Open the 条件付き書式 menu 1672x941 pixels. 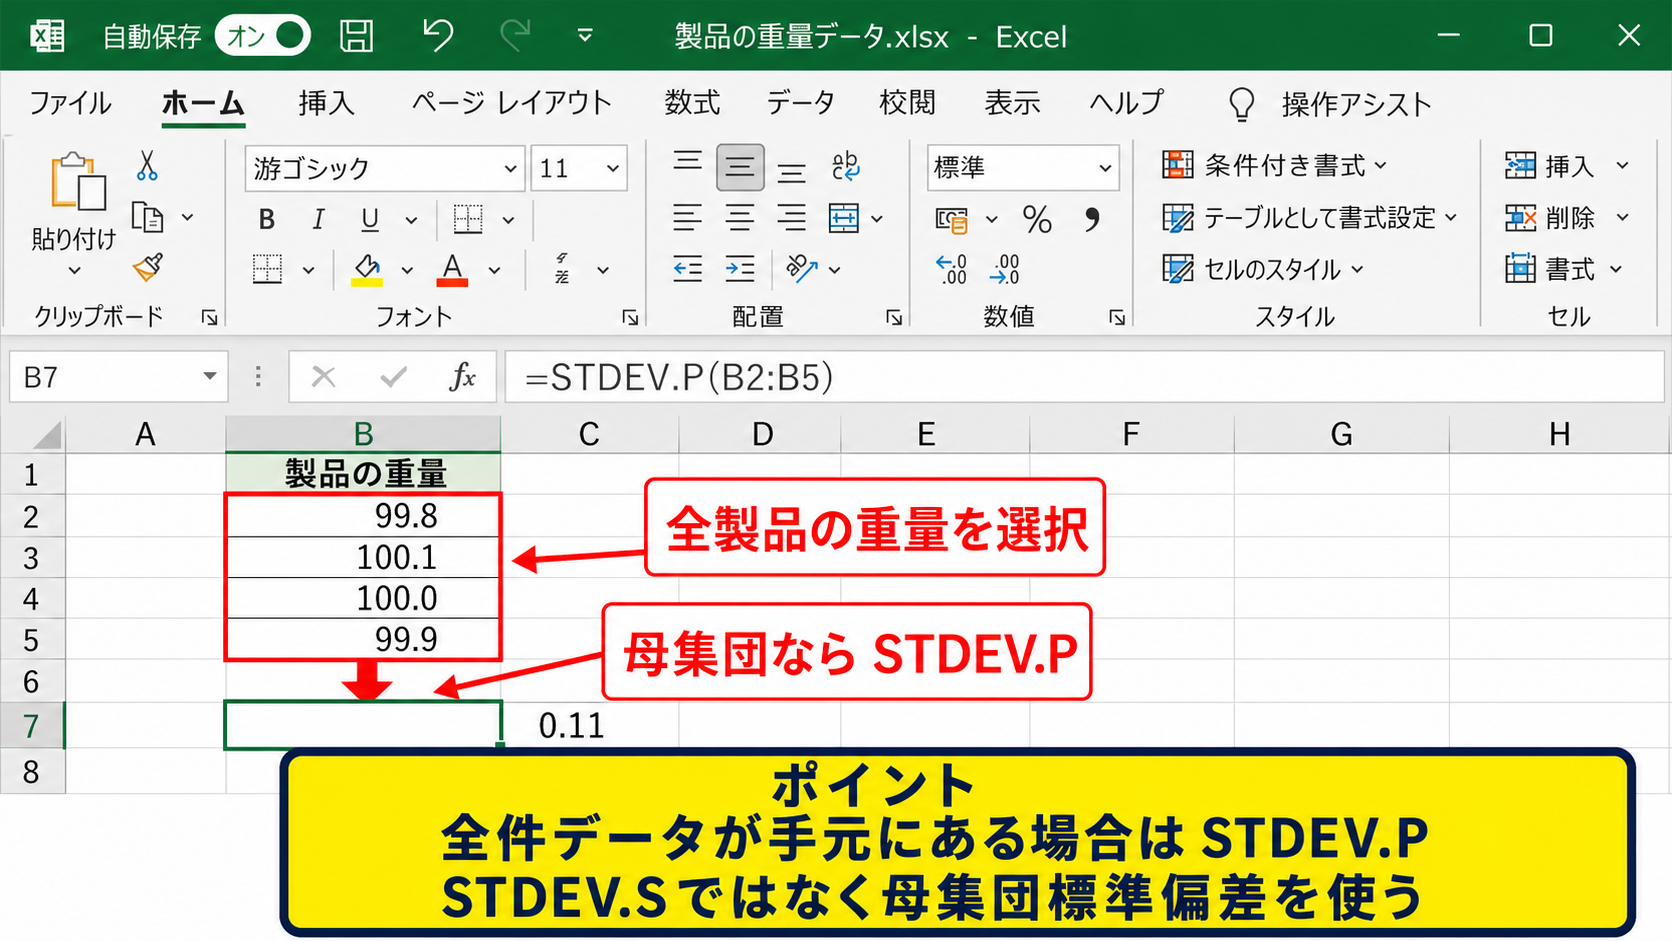[x=1275, y=165]
